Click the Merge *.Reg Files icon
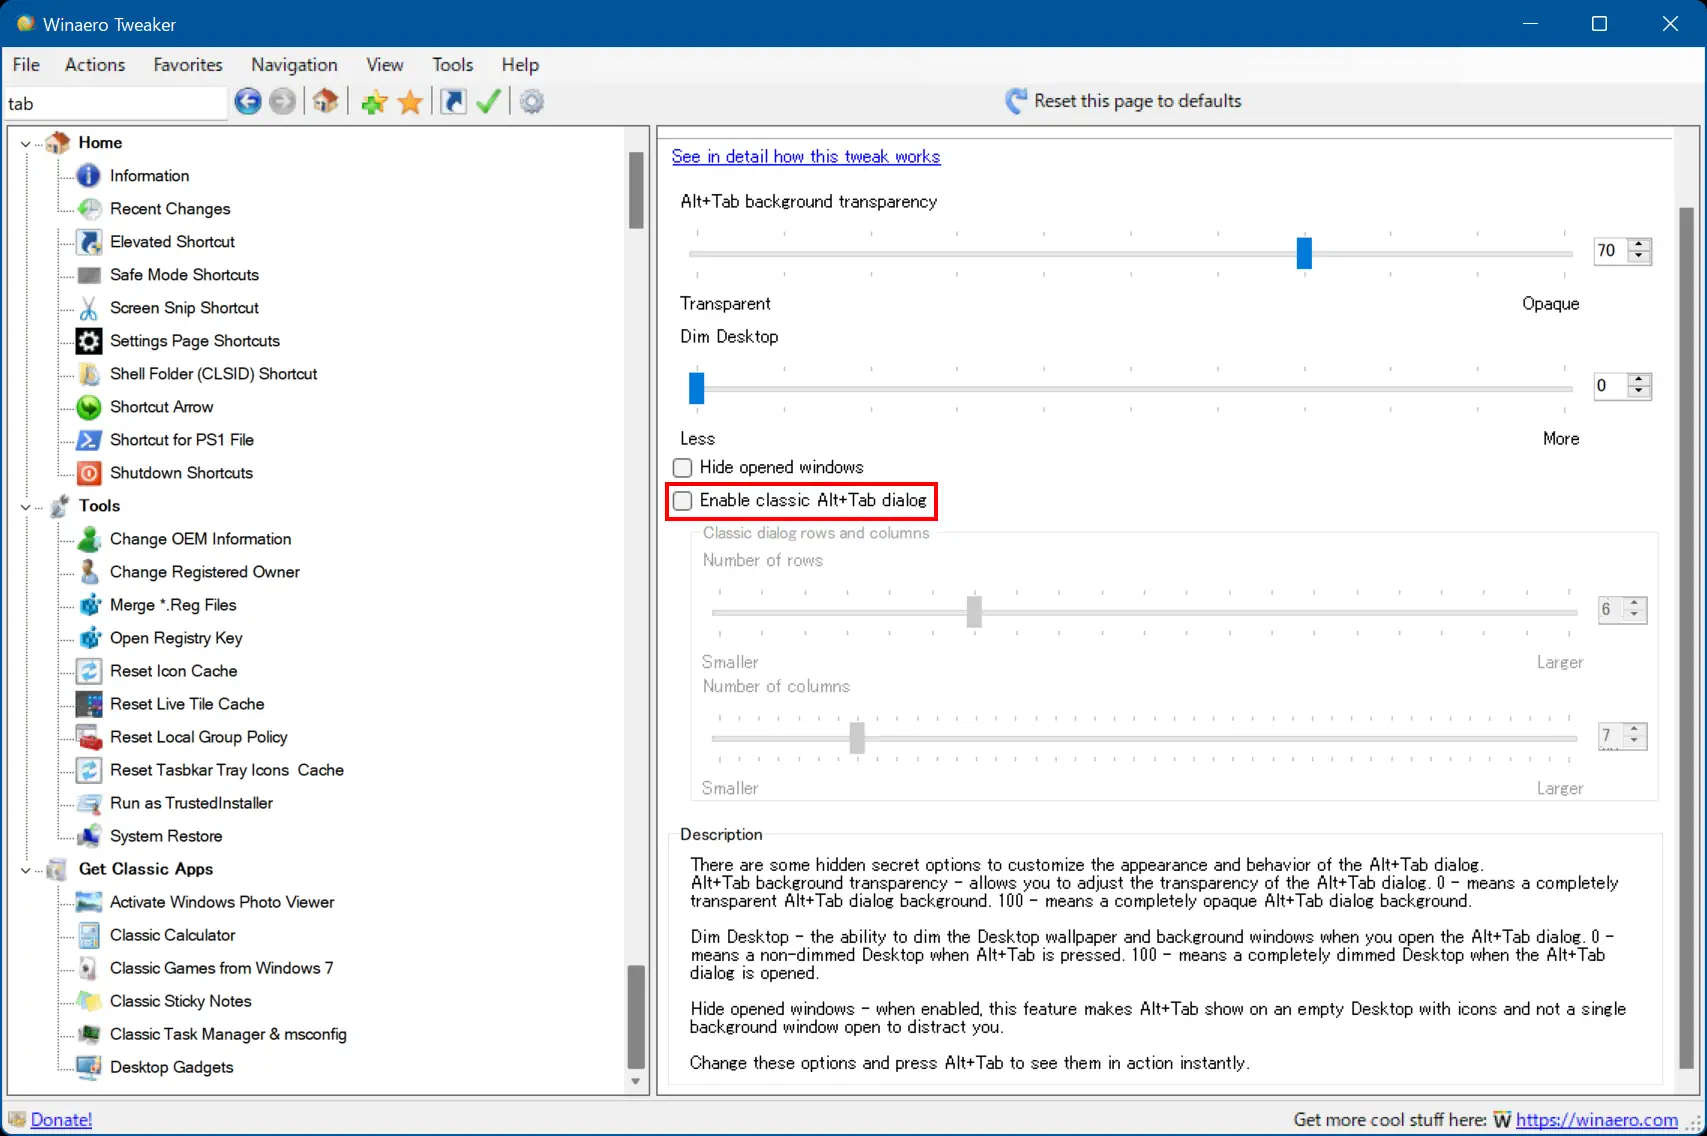This screenshot has height=1136, width=1707. tap(89, 605)
